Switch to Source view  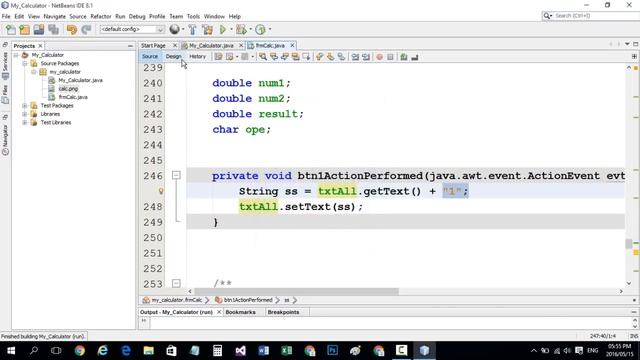tap(150, 56)
